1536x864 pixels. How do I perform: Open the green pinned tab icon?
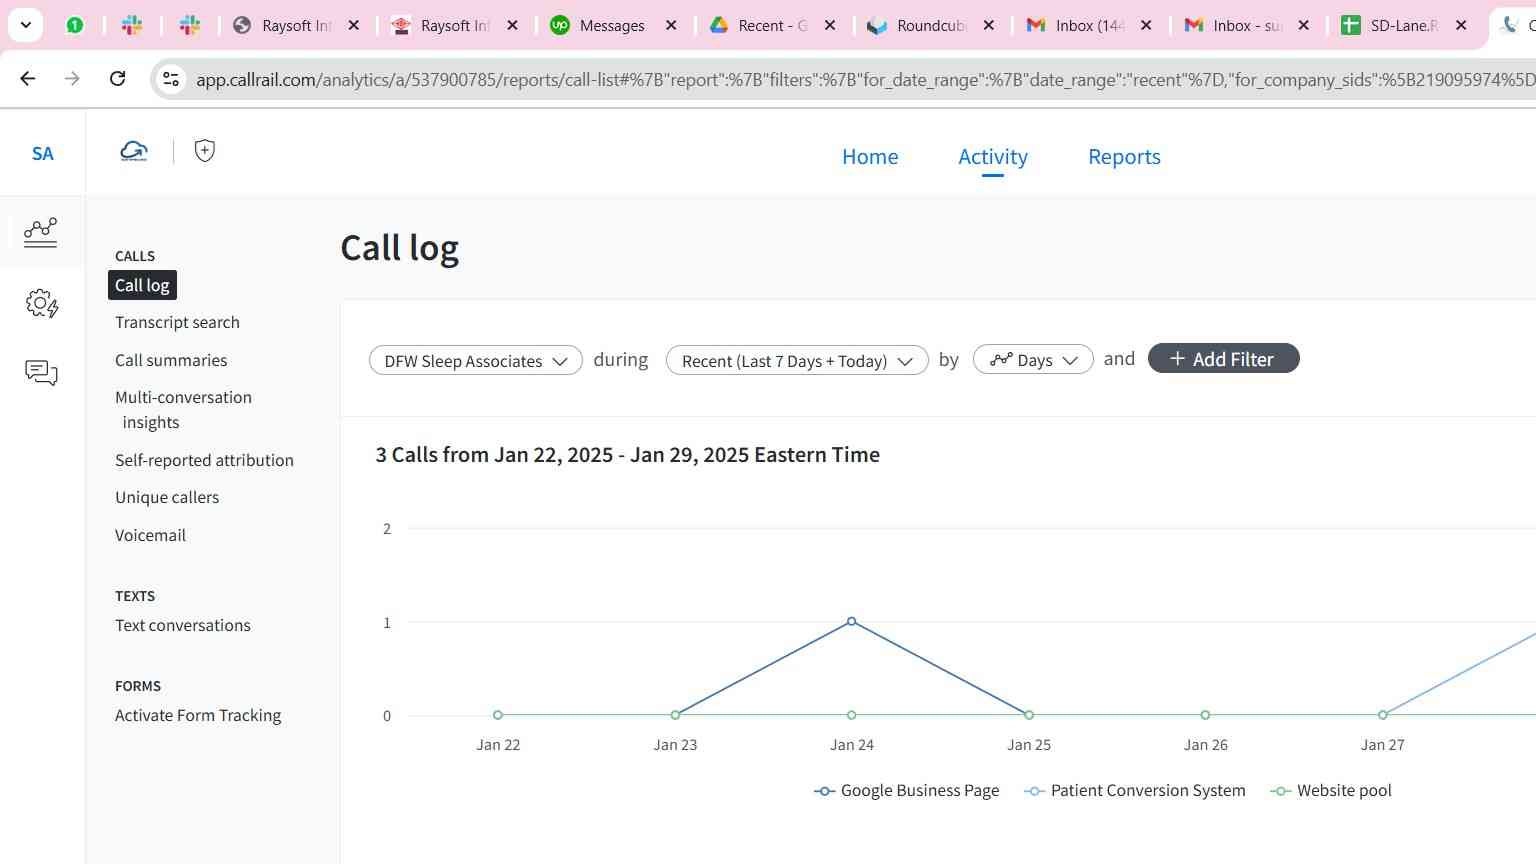pyautogui.click(x=75, y=25)
